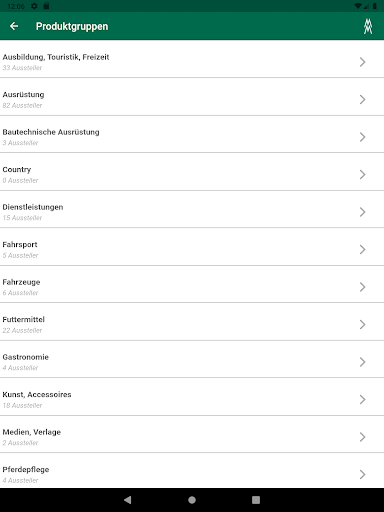Open chevron next to Medien, Verlage
384x512 pixels.
pyautogui.click(x=363, y=437)
